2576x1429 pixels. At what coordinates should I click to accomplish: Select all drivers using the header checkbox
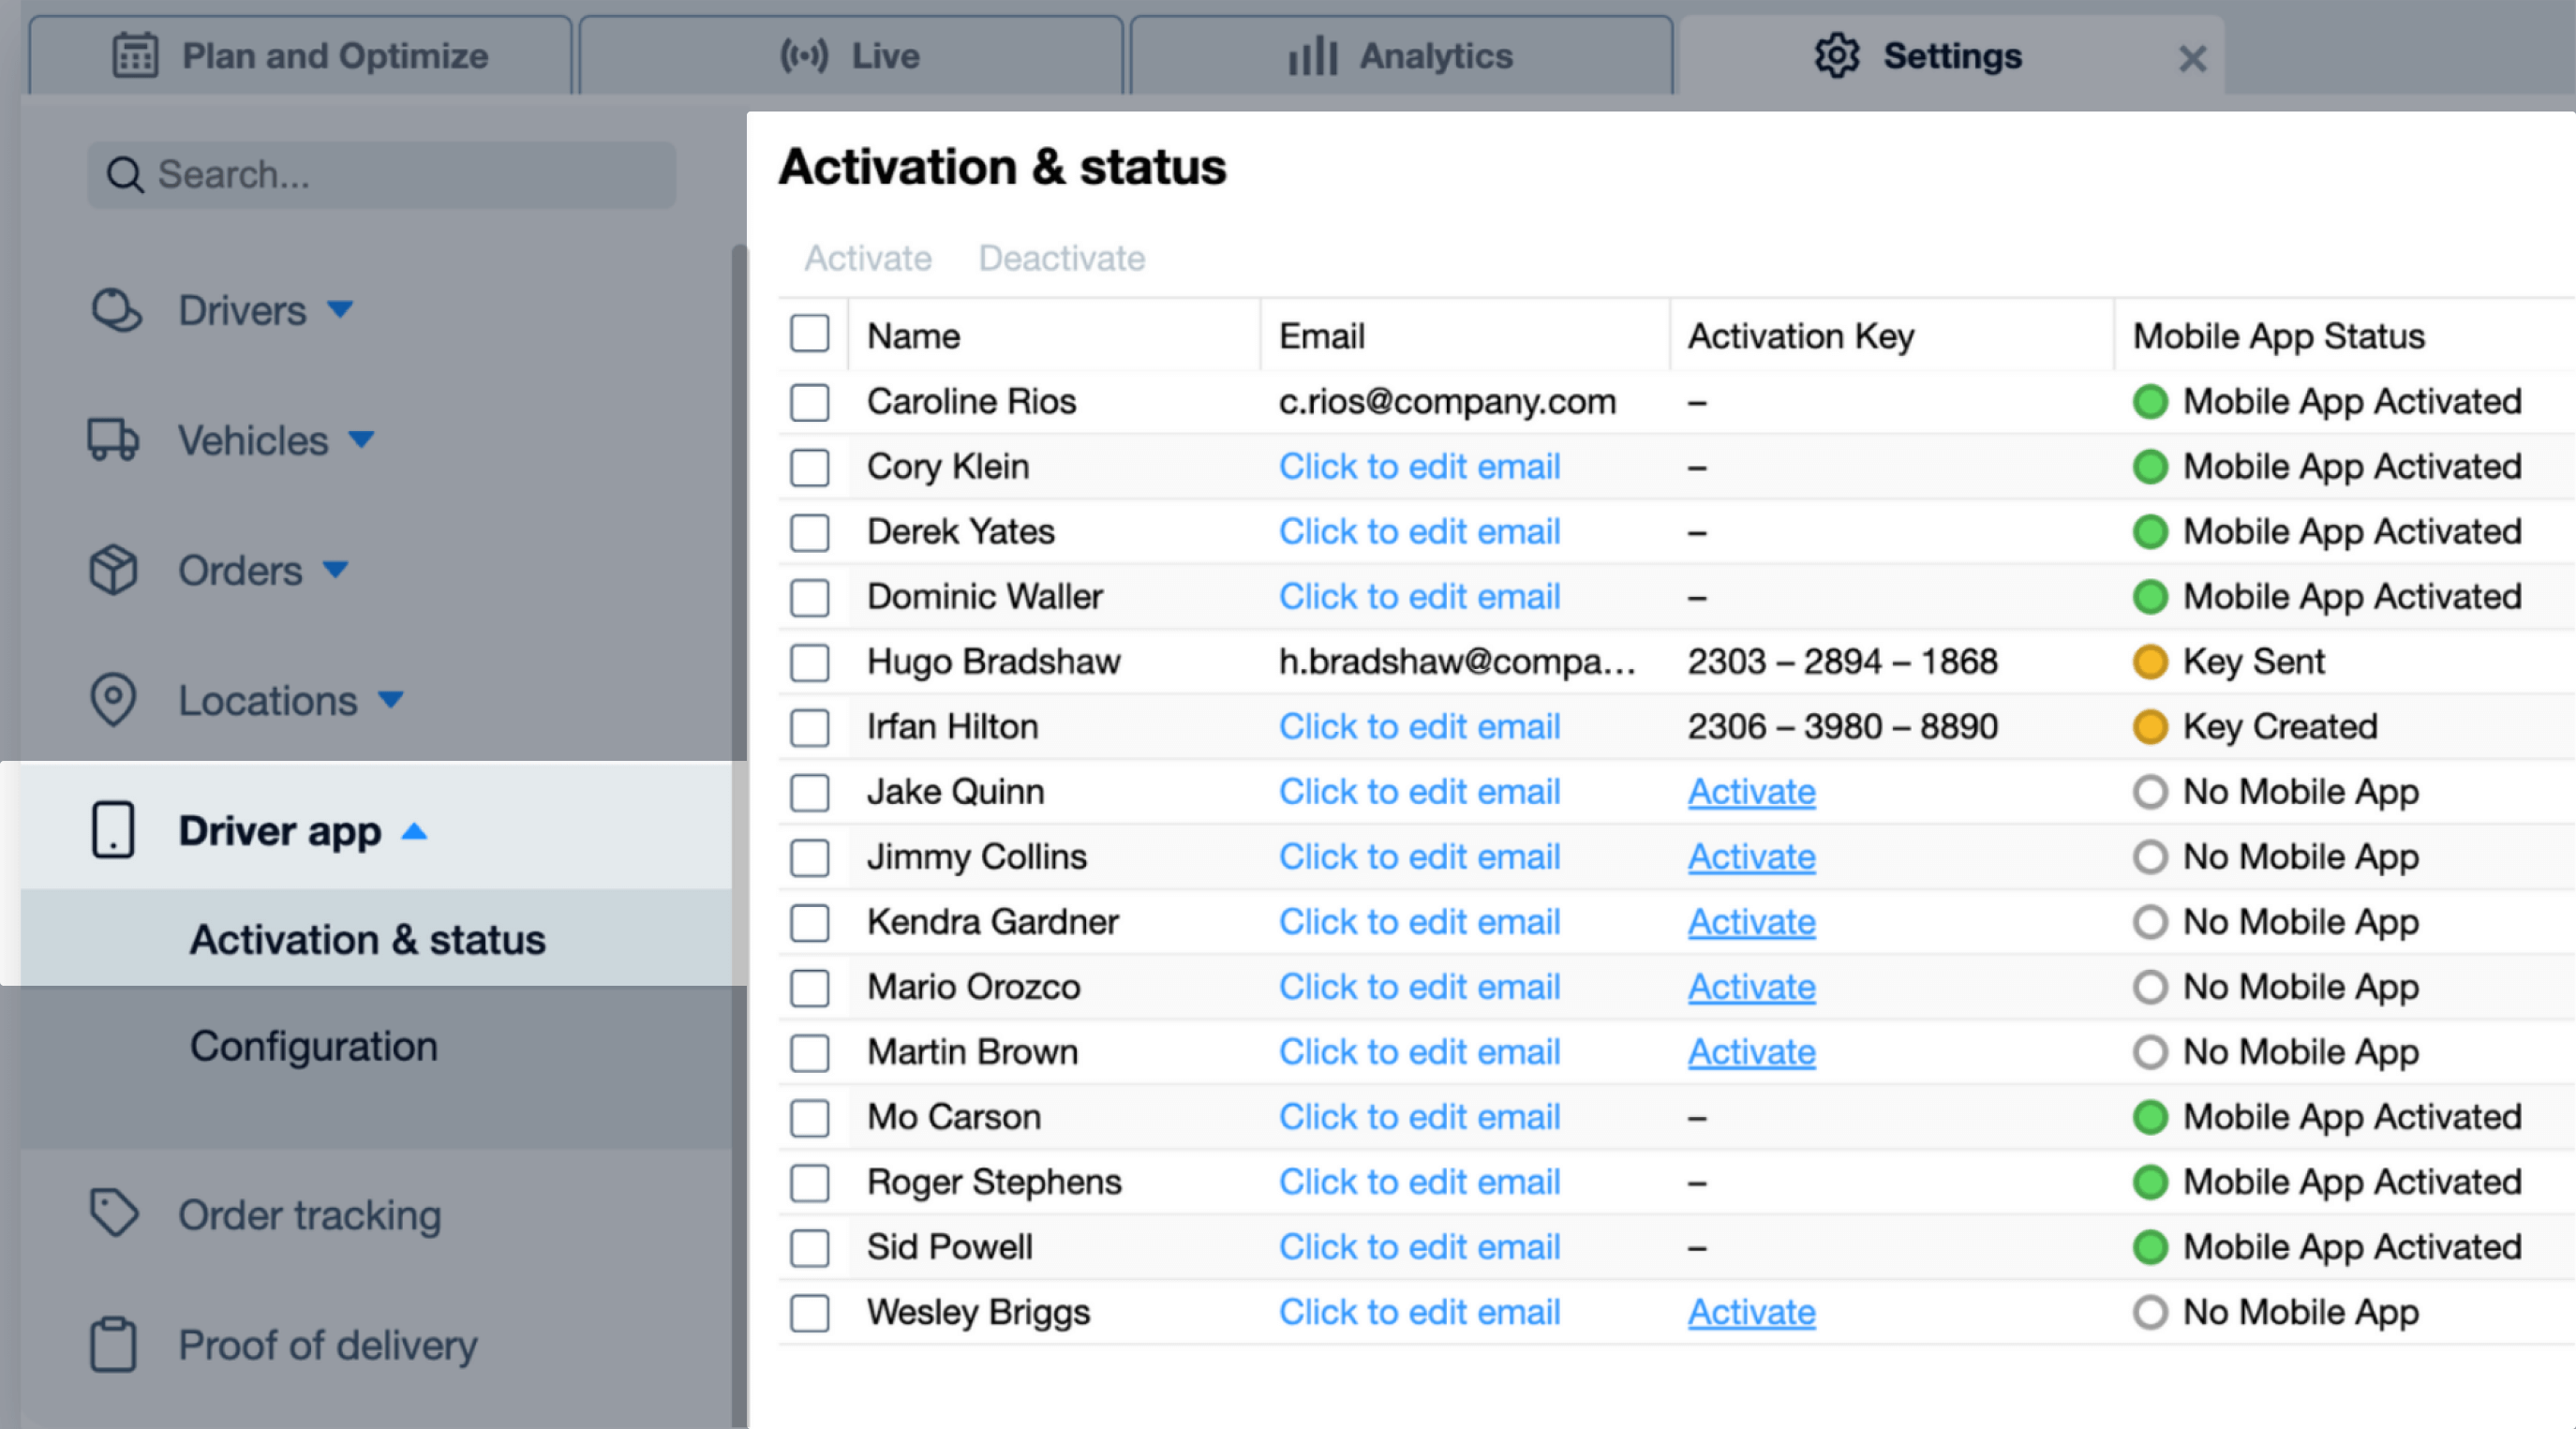click(x=810, y=333)
